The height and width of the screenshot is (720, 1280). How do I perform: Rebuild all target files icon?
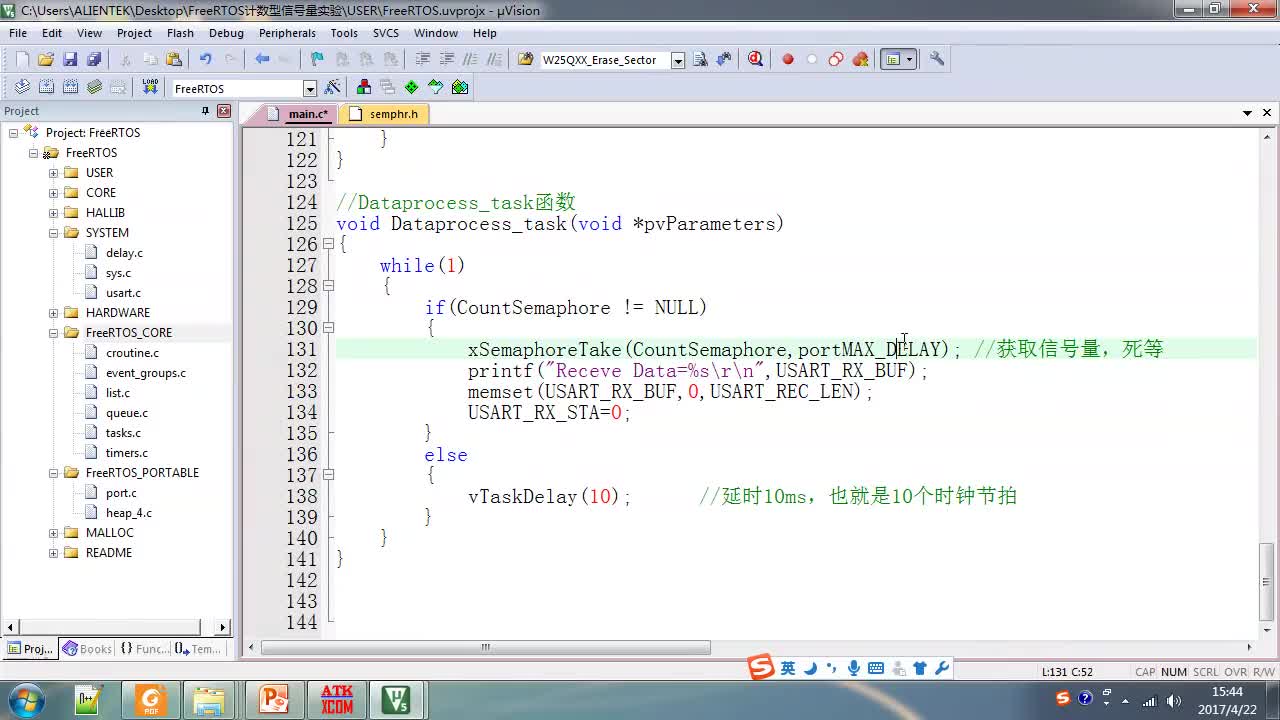pyautogui.click(x=70, y=88)
